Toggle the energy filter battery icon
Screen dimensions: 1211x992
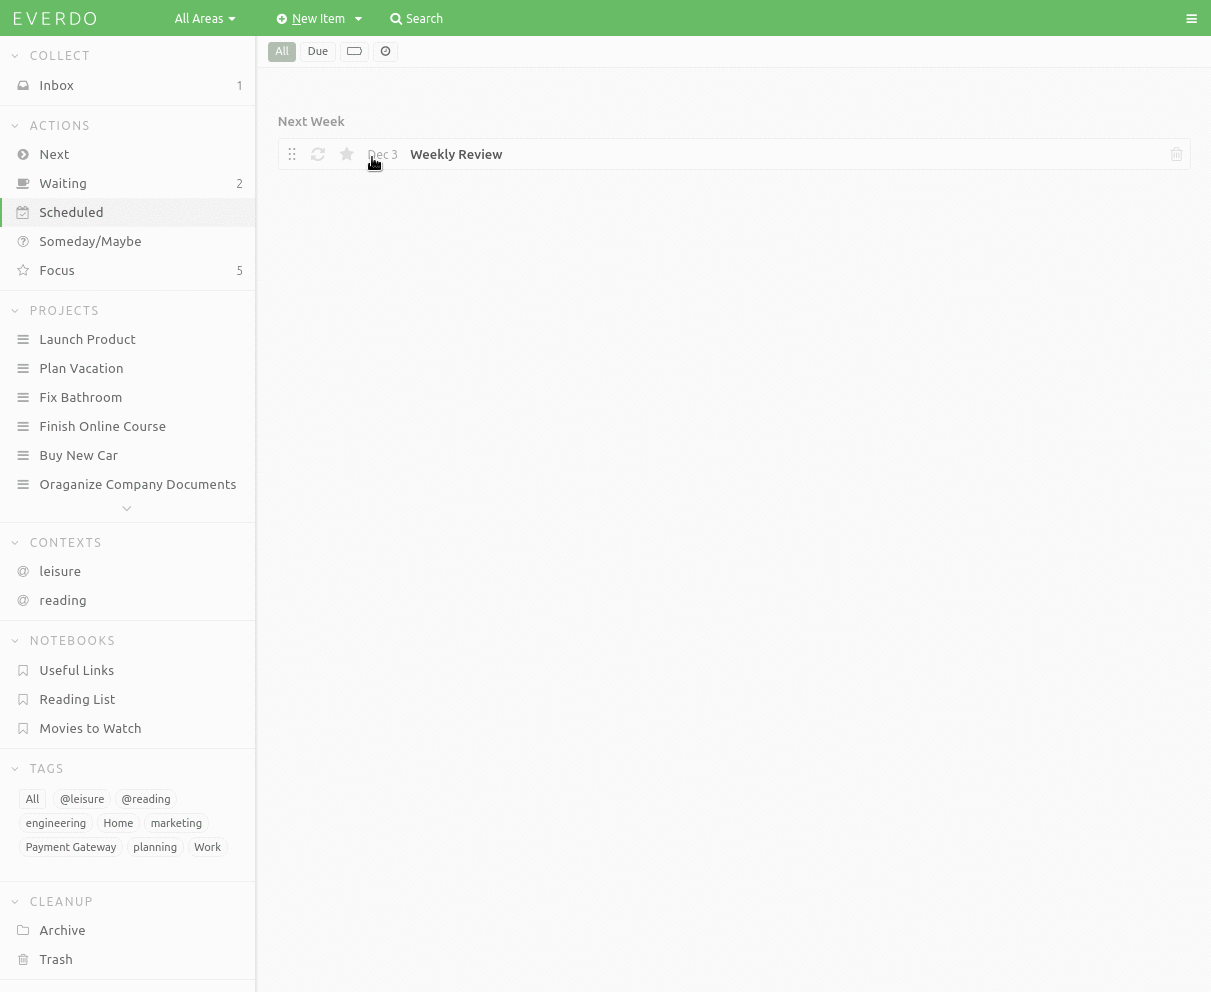tap(354, 51)
